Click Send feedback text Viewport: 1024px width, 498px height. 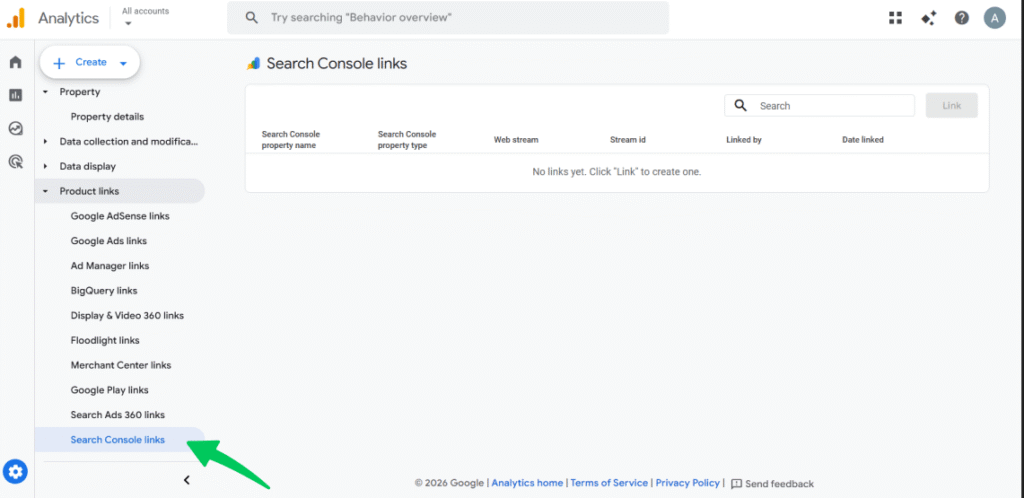click(779, 484)
